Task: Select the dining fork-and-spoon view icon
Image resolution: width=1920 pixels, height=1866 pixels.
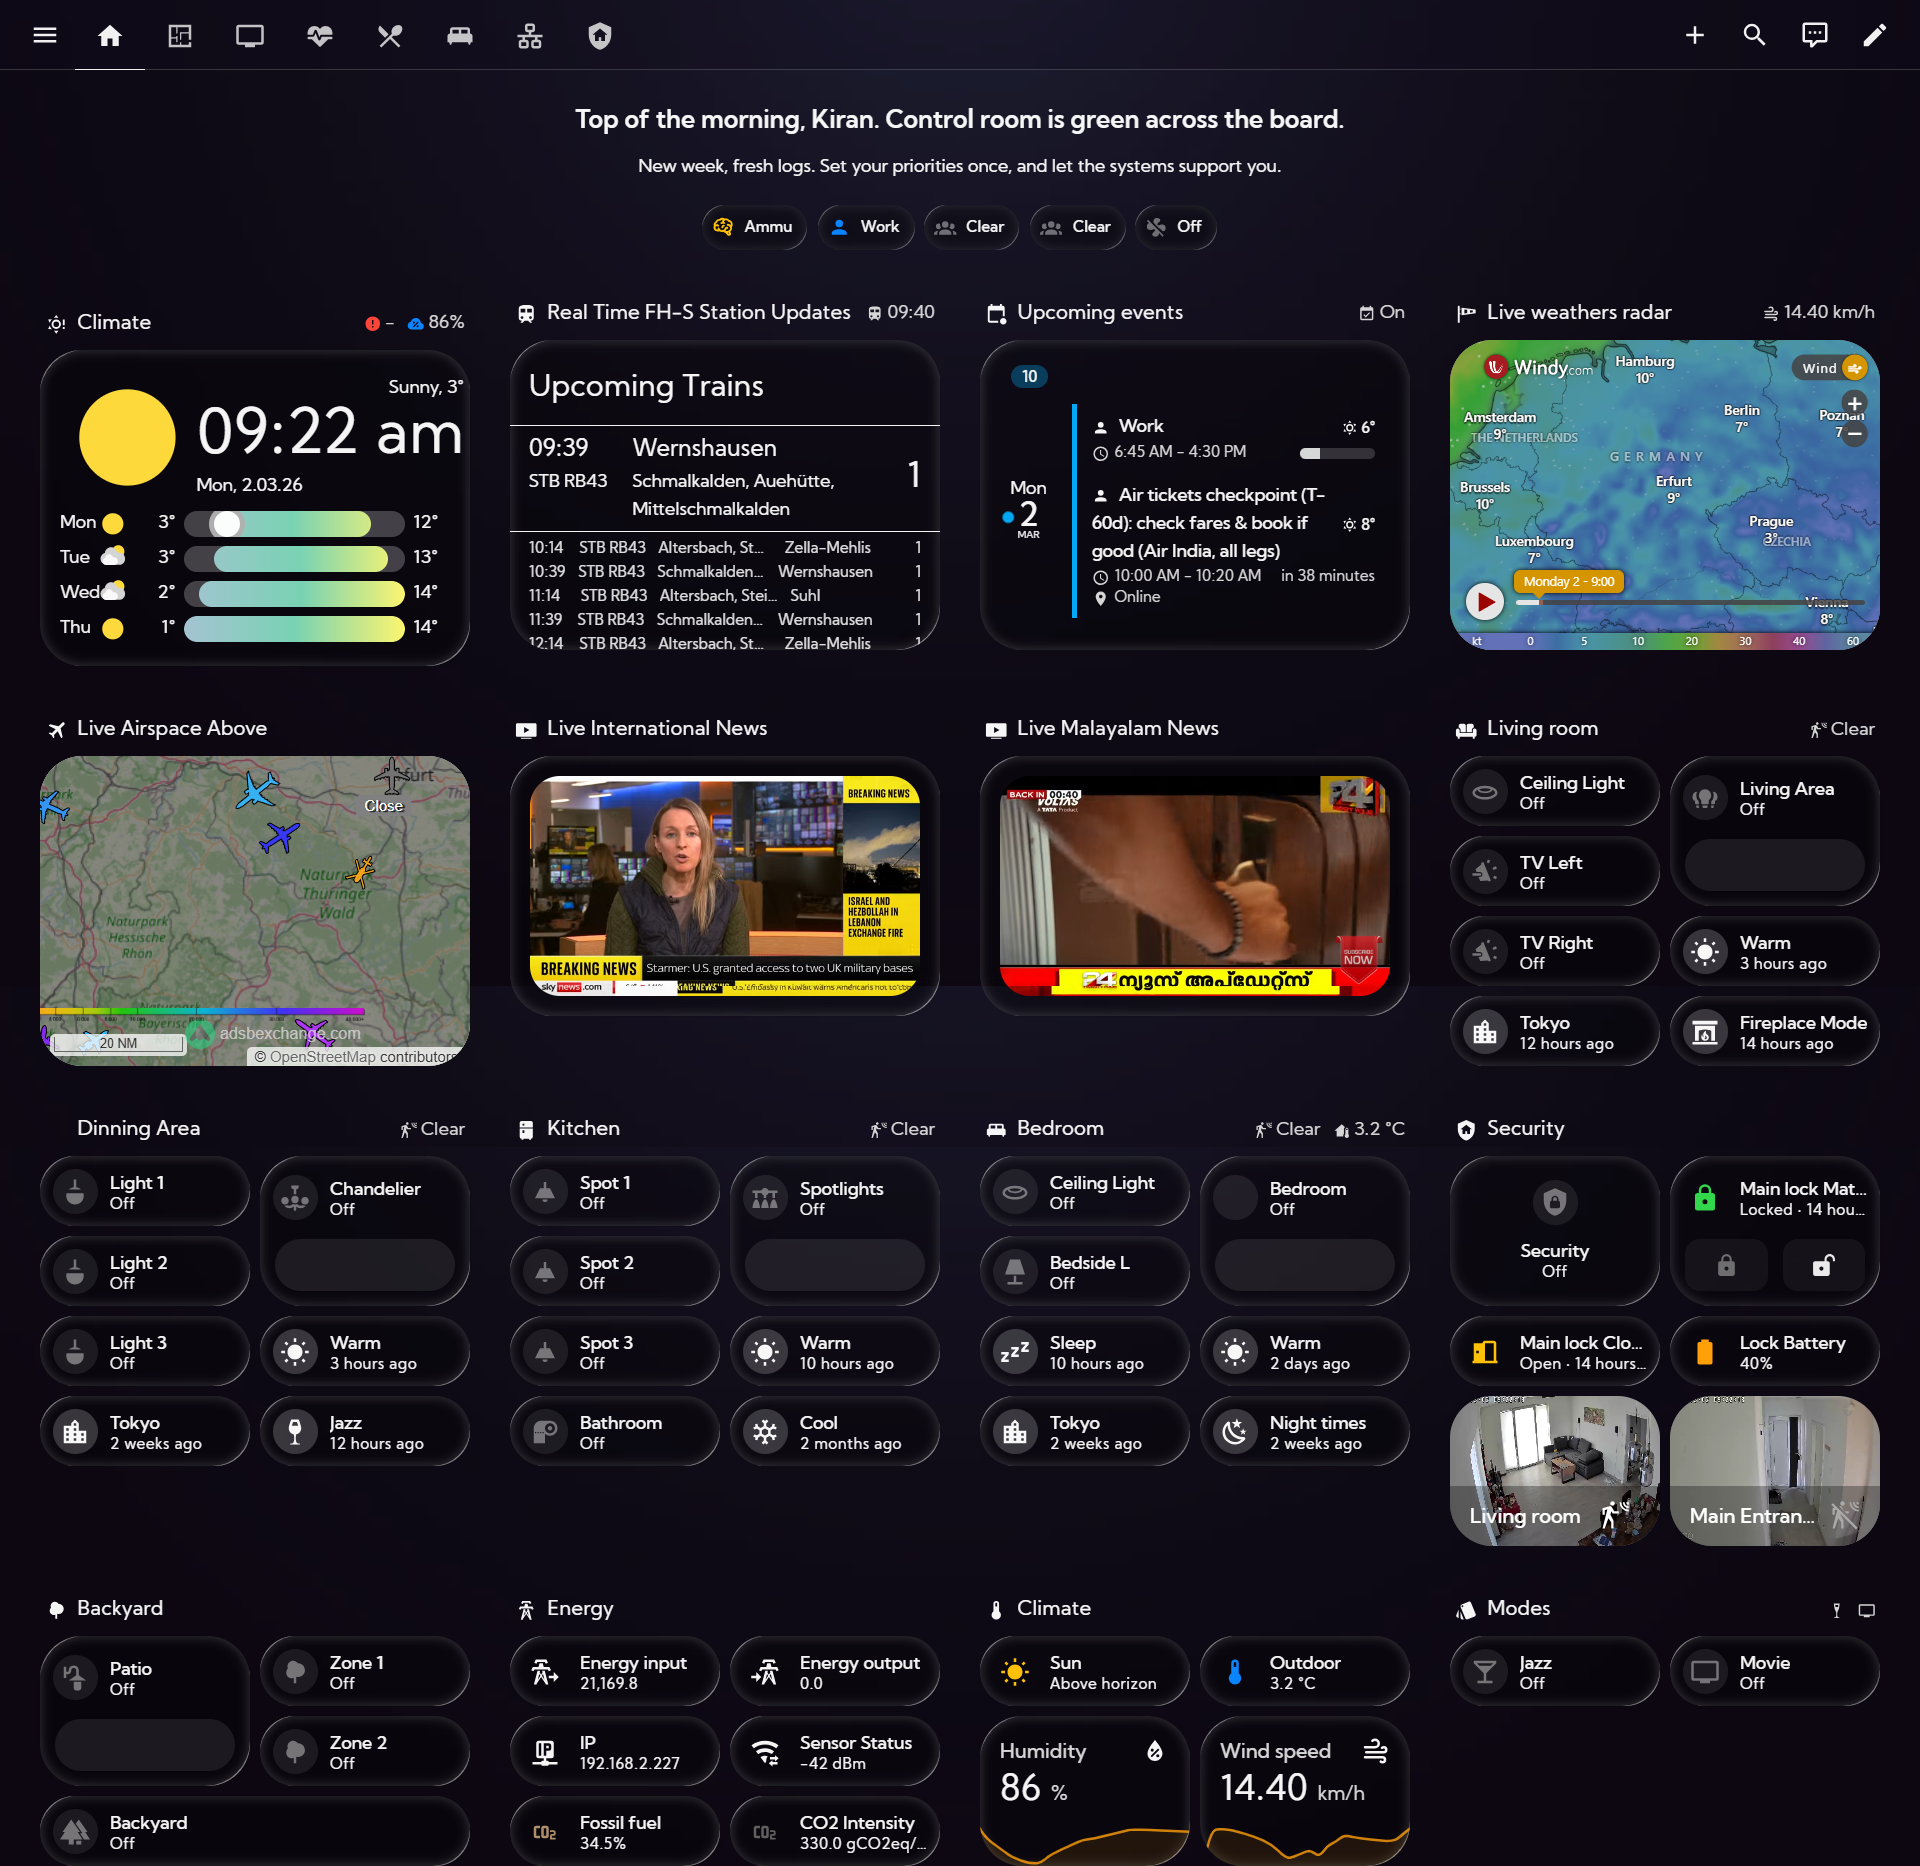Action: pos(390,35)
